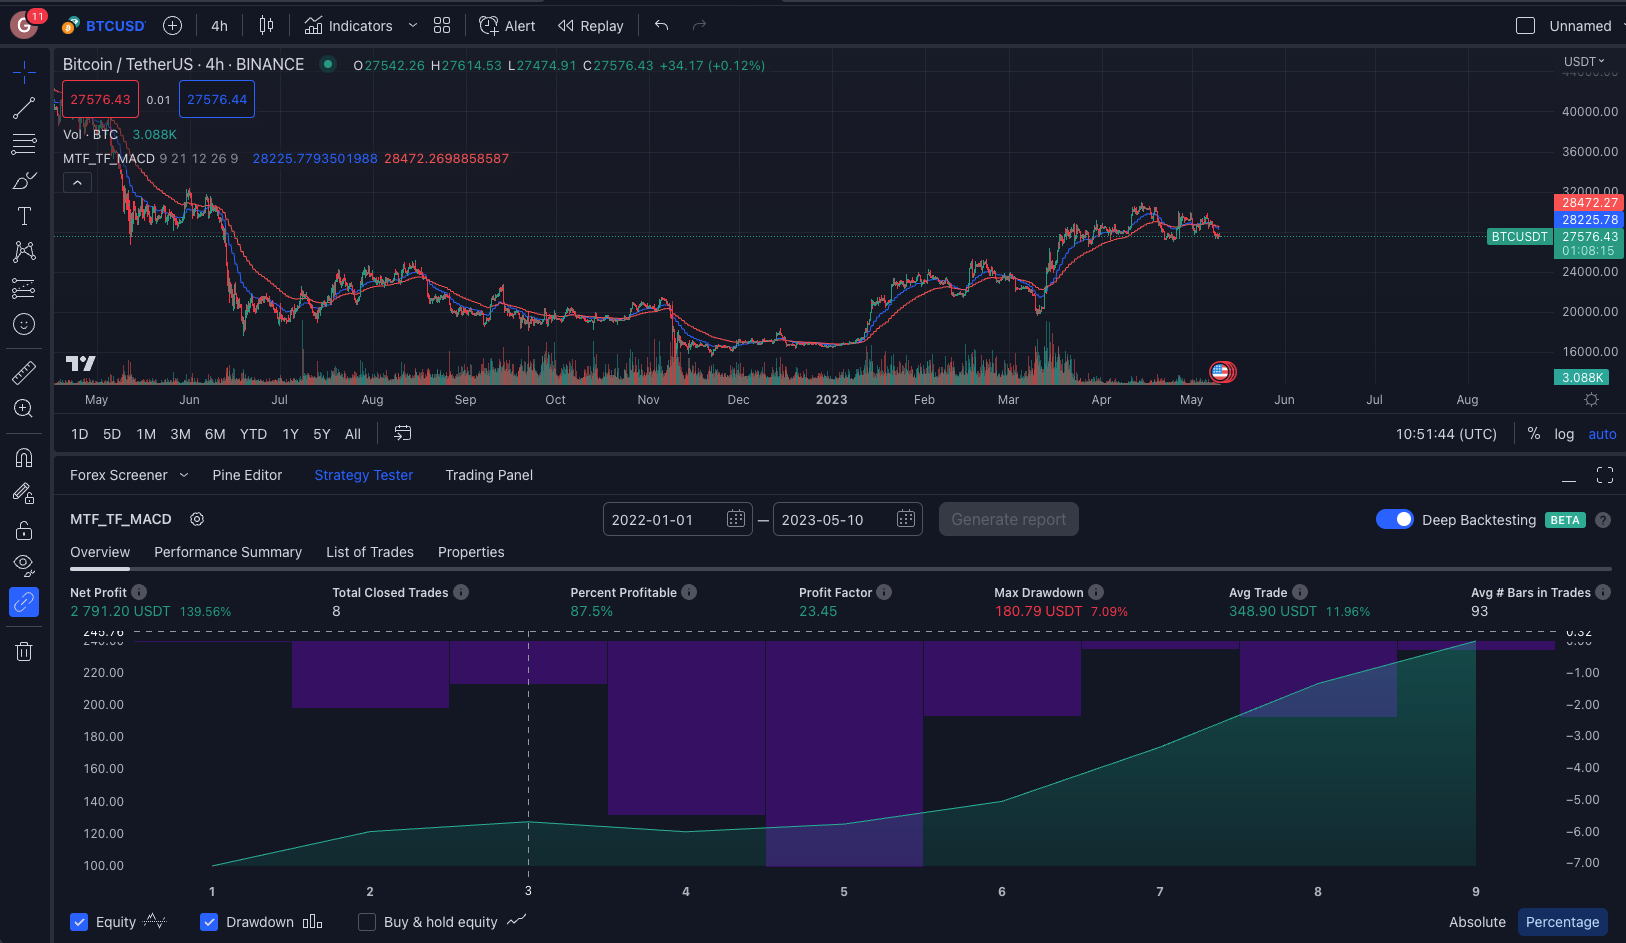The image size is (1626, 943).
Task: Switch chart values to Absolute
Action: point(1477,922)
